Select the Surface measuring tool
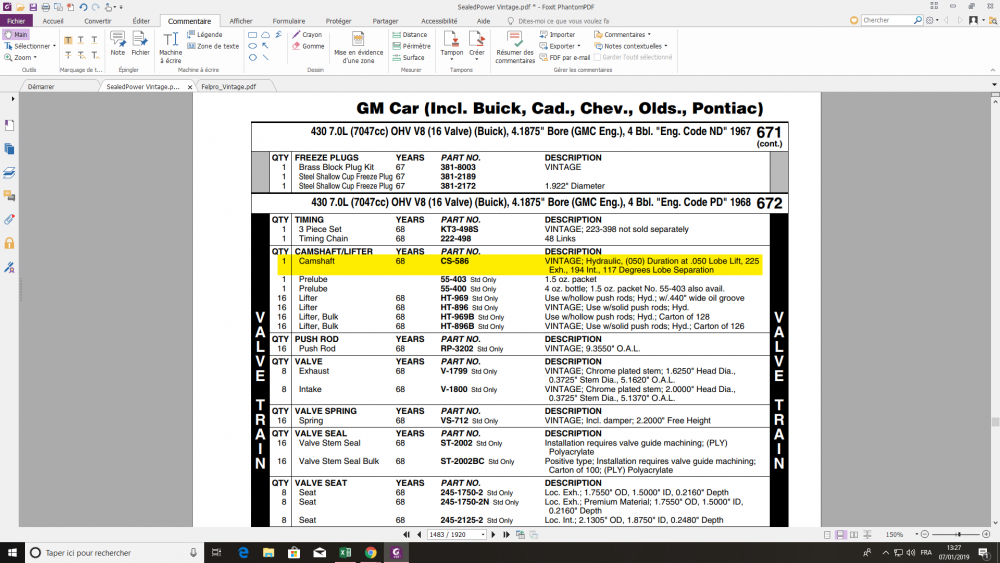 pyautogui.click(x=408, y=57)
